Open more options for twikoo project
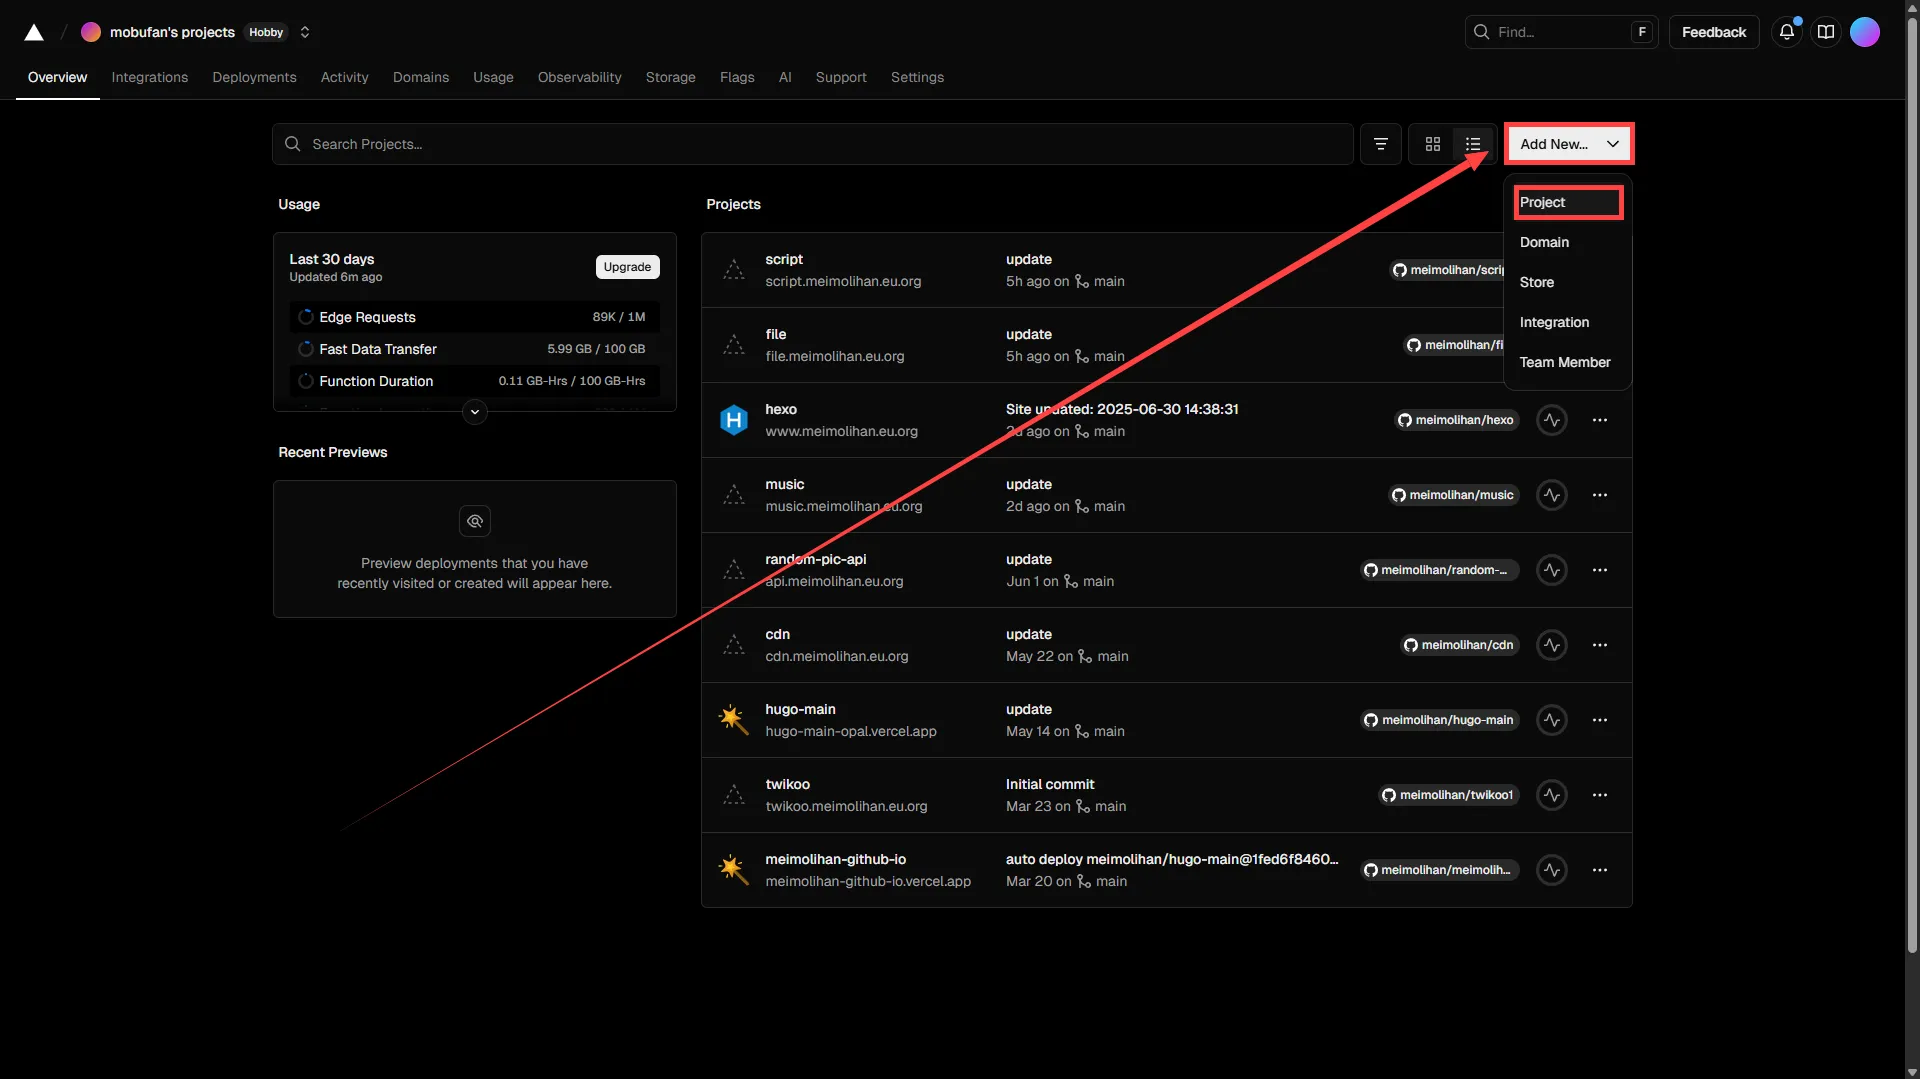The height and width of the screenshot is (1079, 1920). click(1600, 795)
